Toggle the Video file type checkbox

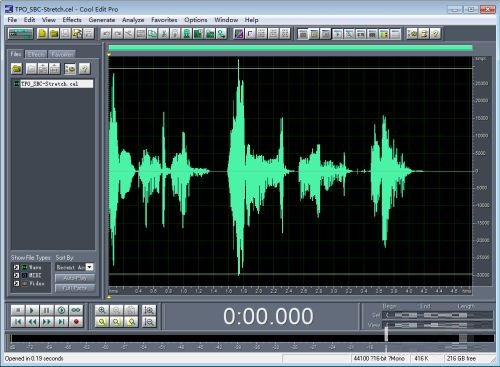16,284
